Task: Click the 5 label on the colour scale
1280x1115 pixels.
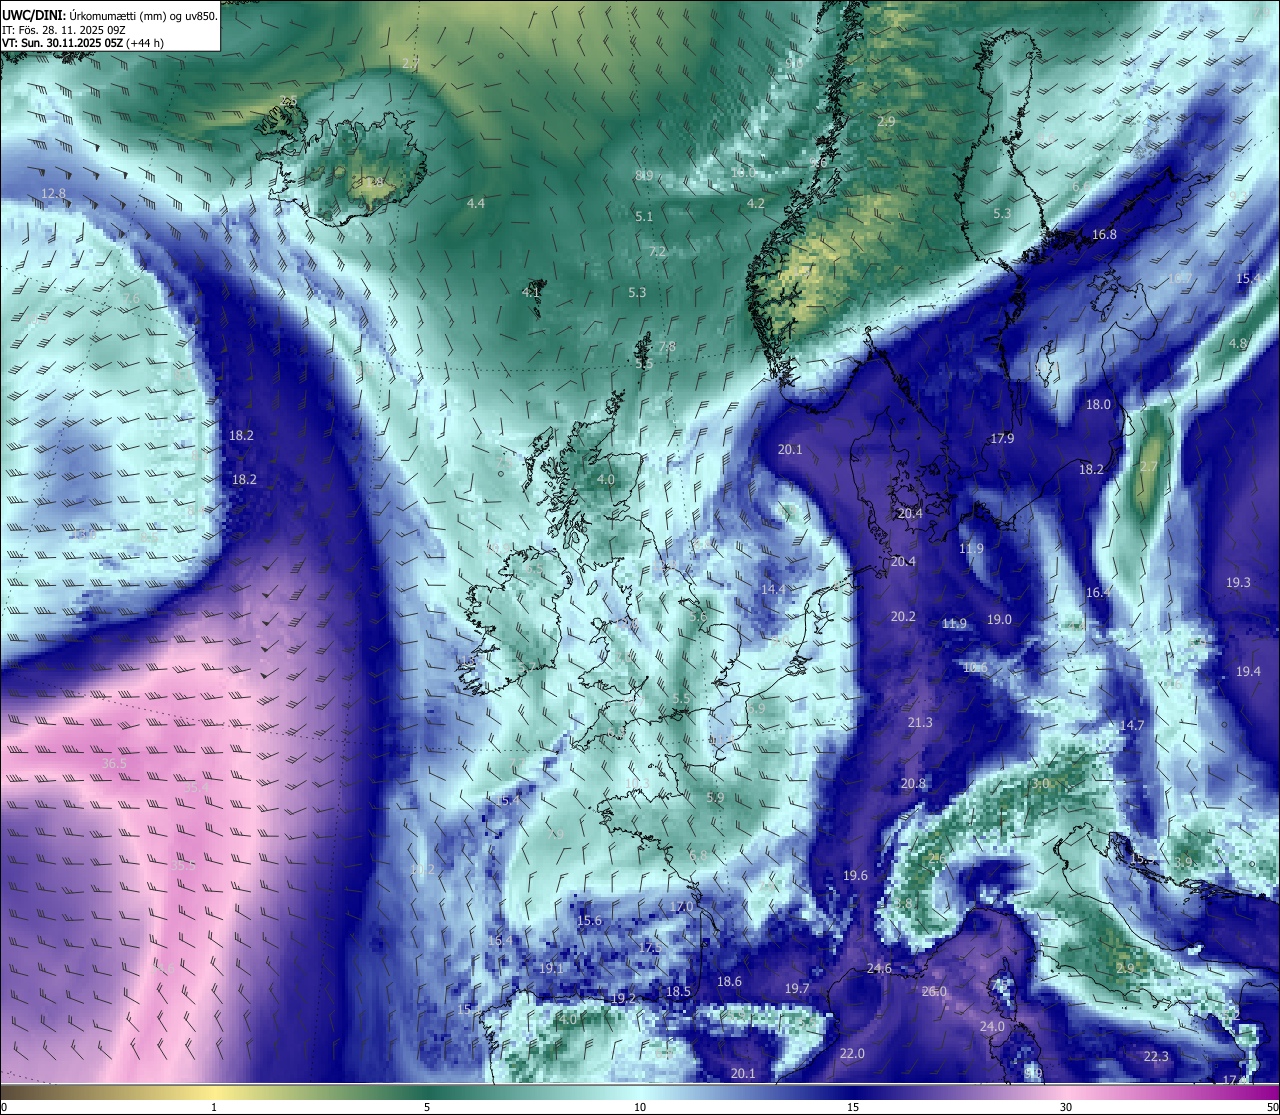Action: coord(427,1107)
